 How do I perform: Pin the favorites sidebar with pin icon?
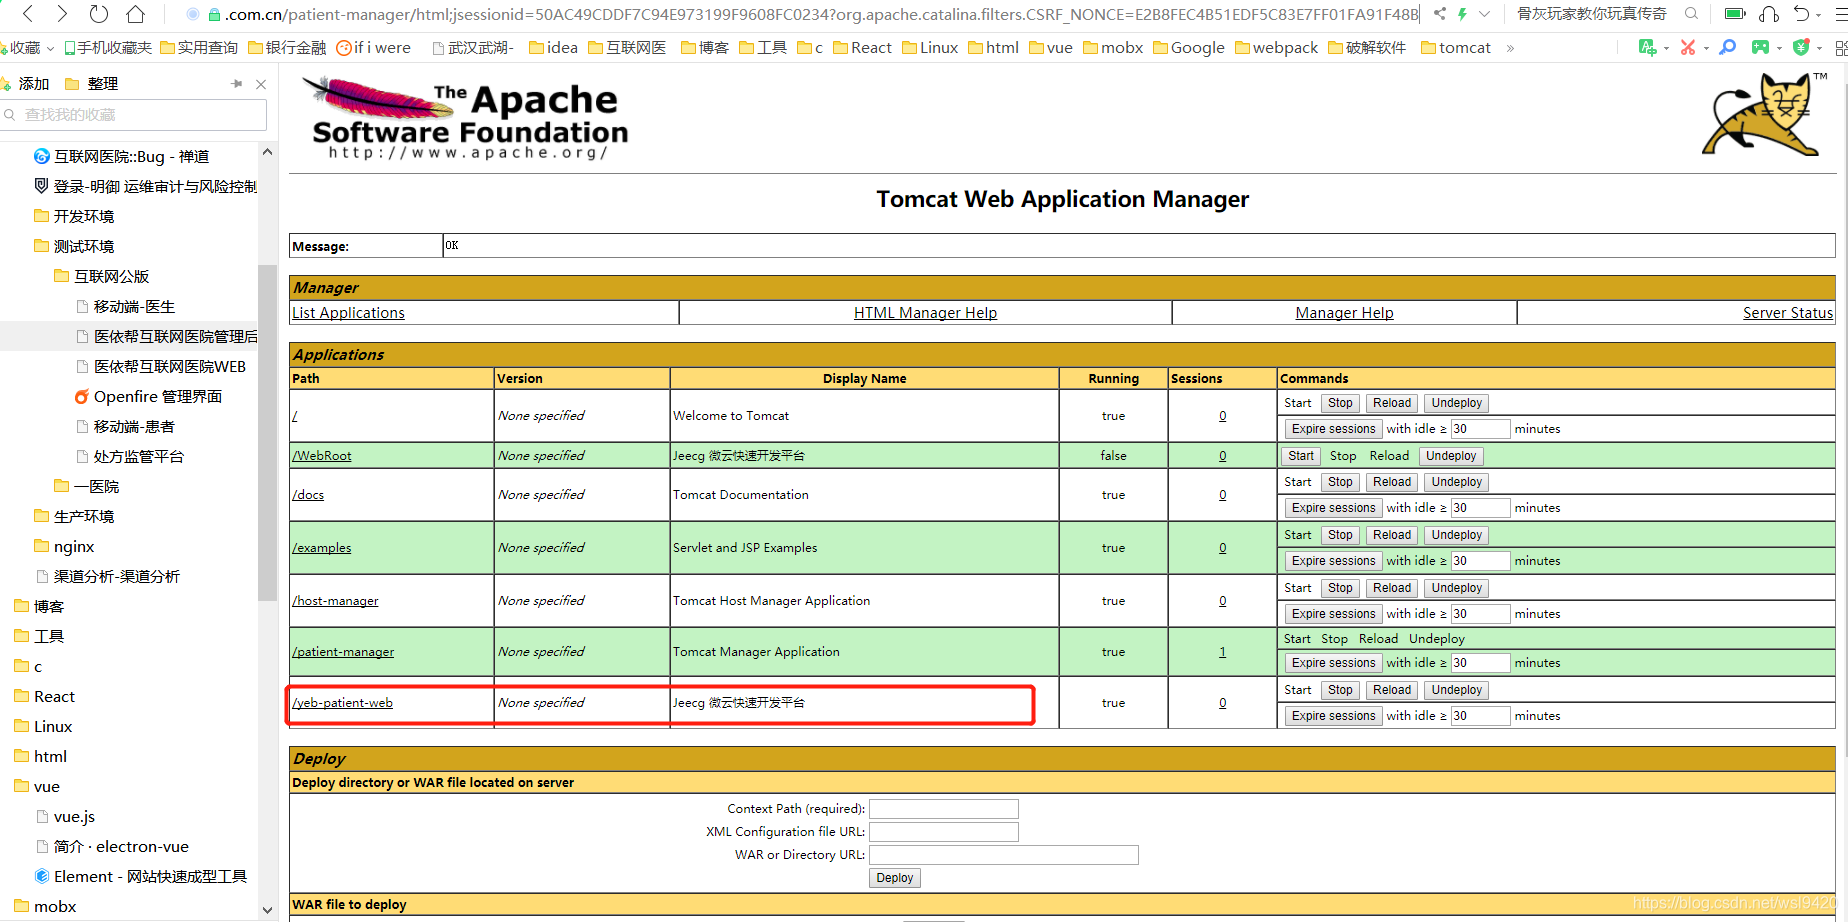[x=236, y=84]
